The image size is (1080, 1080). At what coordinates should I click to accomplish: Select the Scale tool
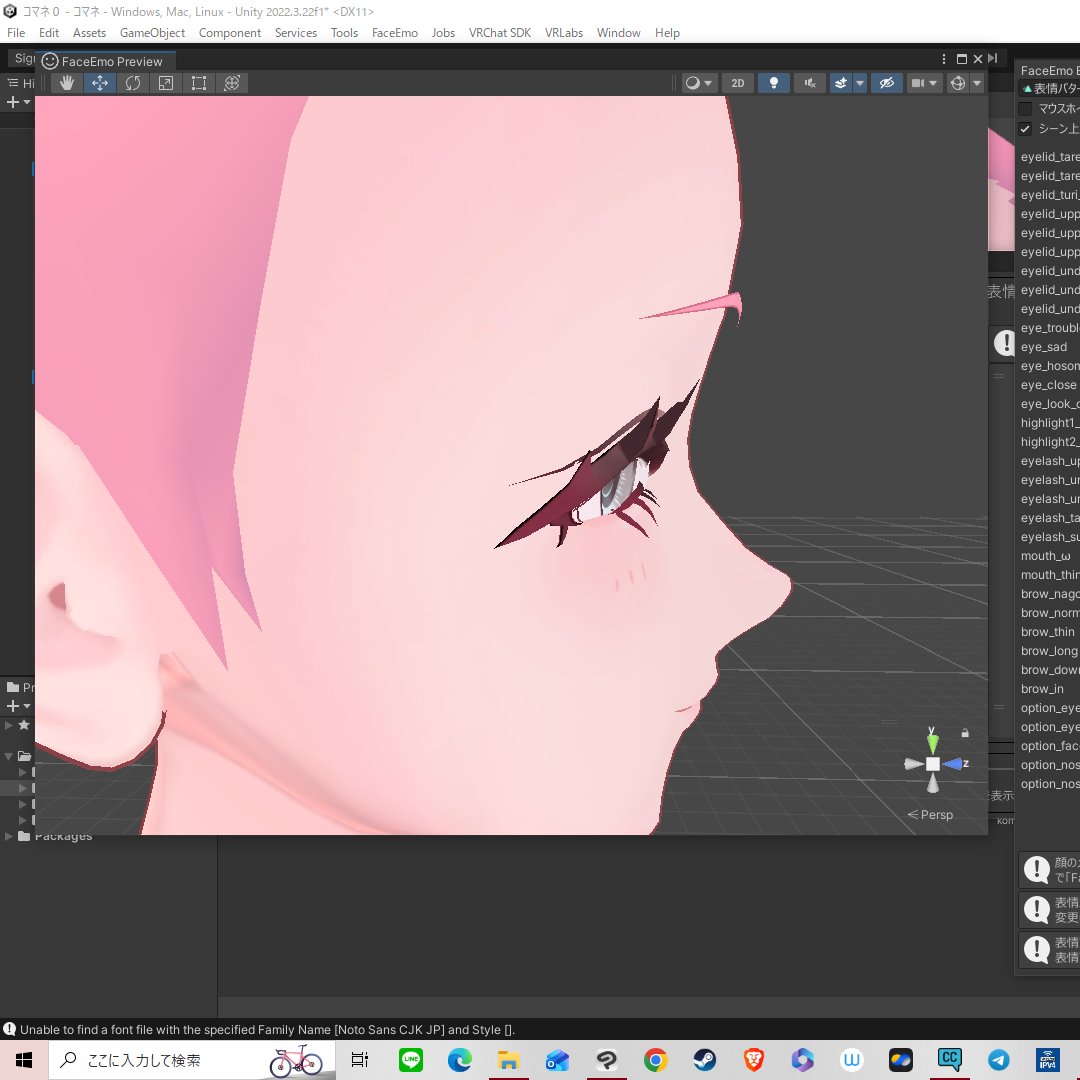coord(166,83)
